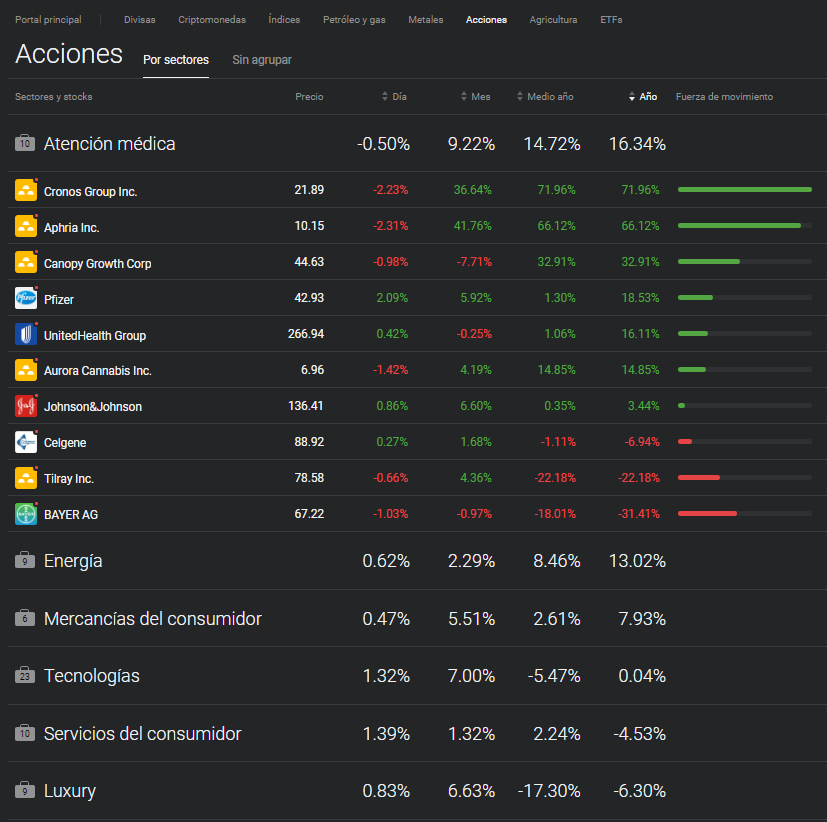This screenshot has width=827, height=822.
Task: Open the Canopy Growth Corp stock page
Action: (x=98, y=263)
